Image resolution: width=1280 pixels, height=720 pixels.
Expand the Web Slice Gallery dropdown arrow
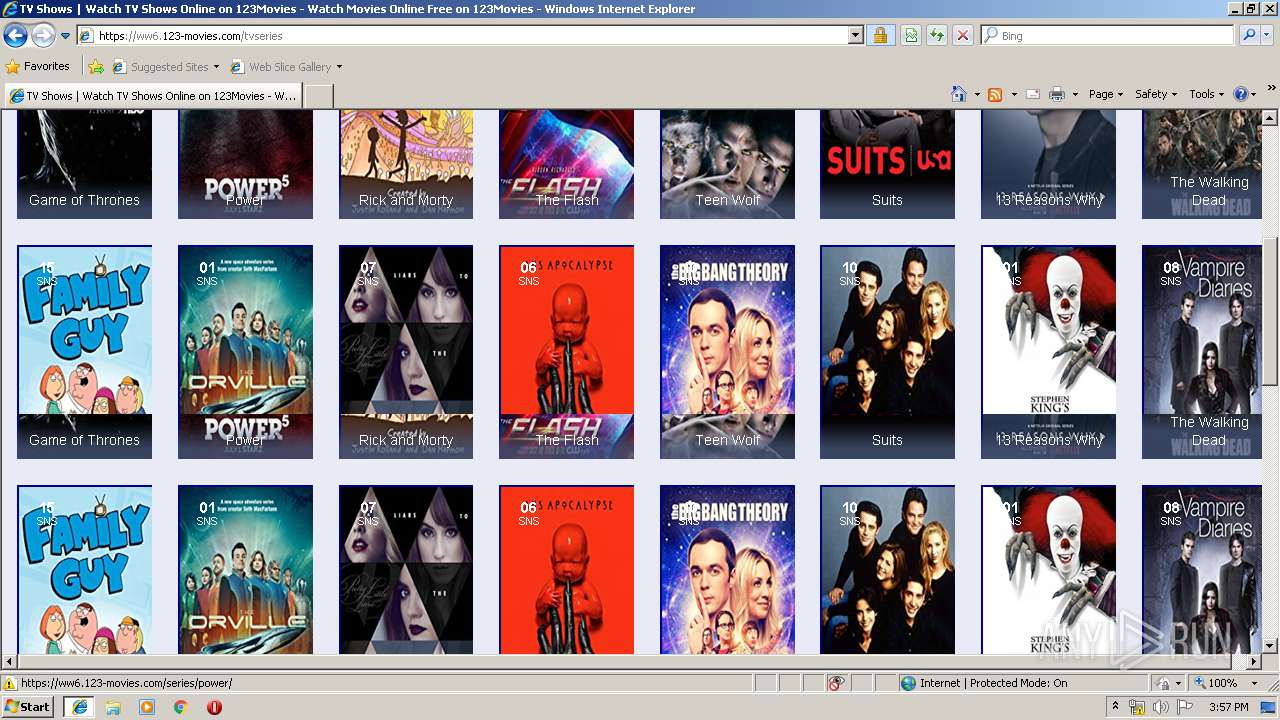(339, 67)
